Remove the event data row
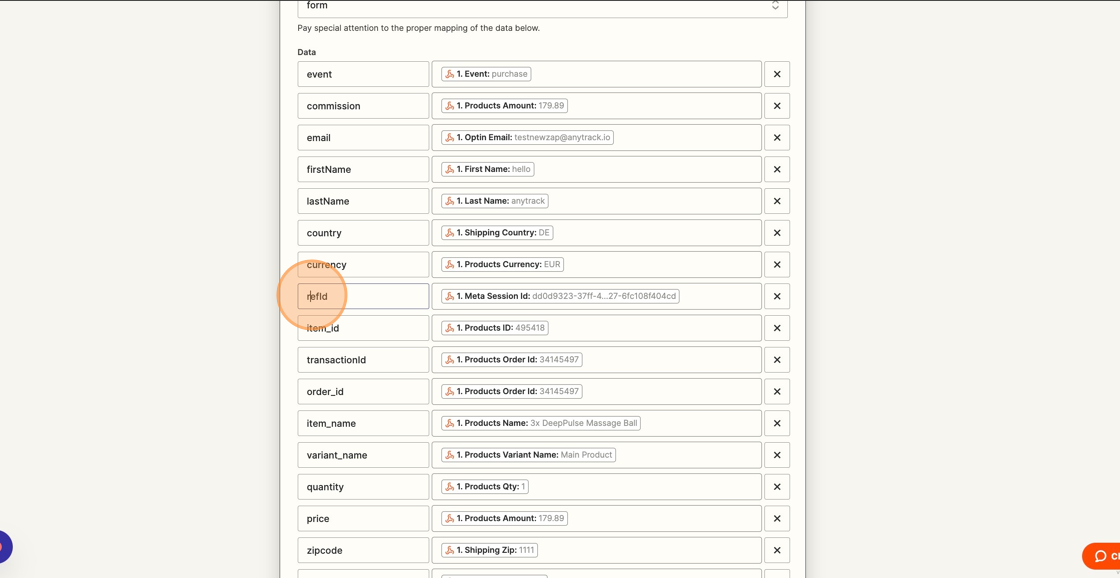 coord(776,74)
